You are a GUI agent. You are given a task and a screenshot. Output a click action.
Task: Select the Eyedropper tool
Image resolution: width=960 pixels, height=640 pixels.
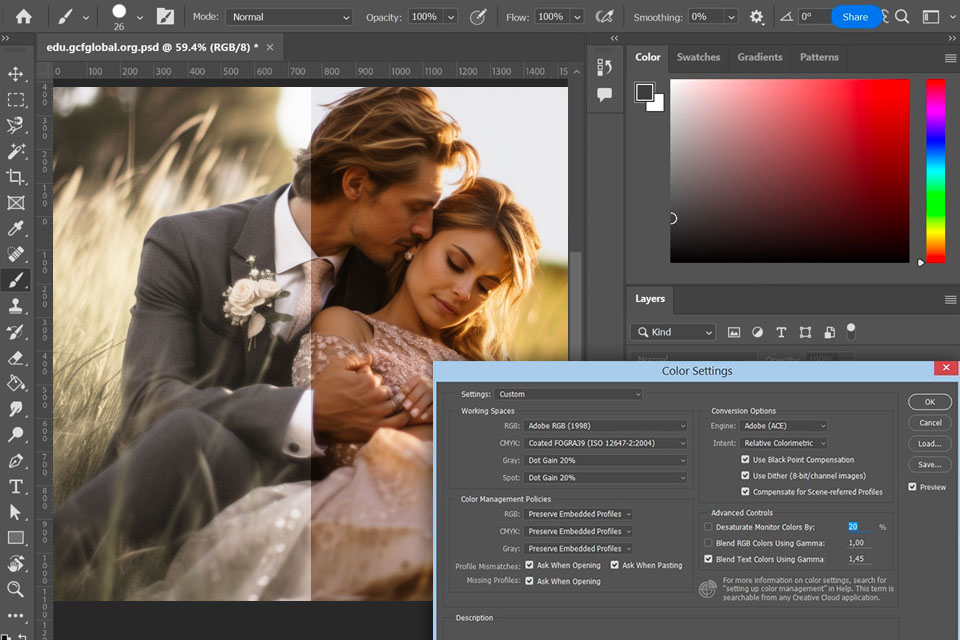15,228
